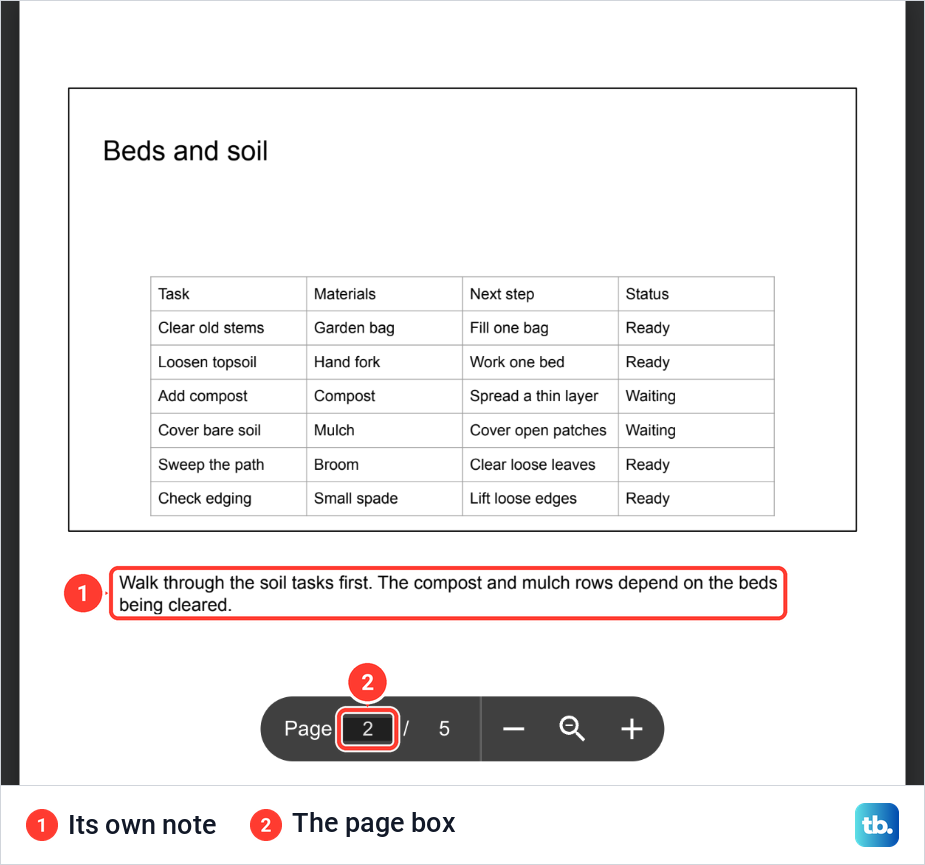Click the zoom out minus icon

513,729
